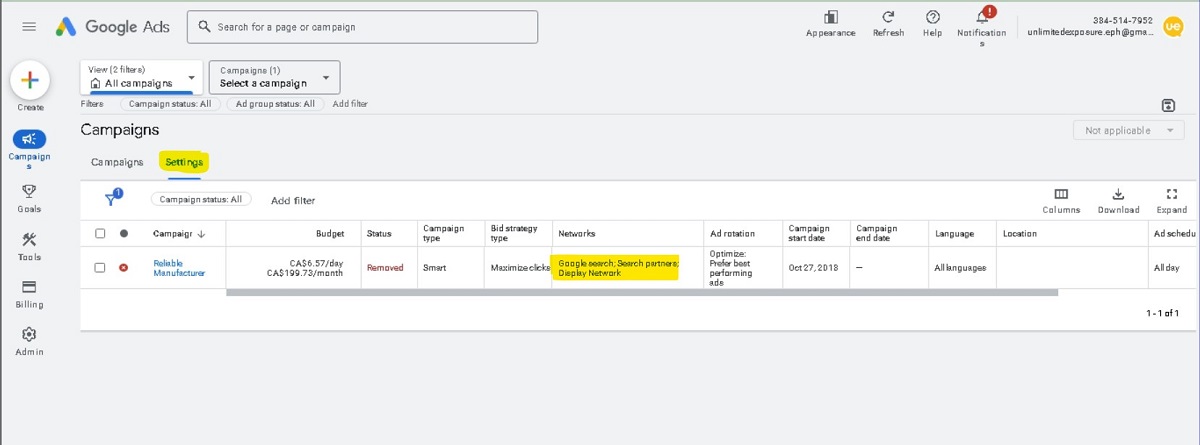The width and height of the screenshot is (1200, 445).
Task: Click the Create plus button
Action: coord(30,80)
